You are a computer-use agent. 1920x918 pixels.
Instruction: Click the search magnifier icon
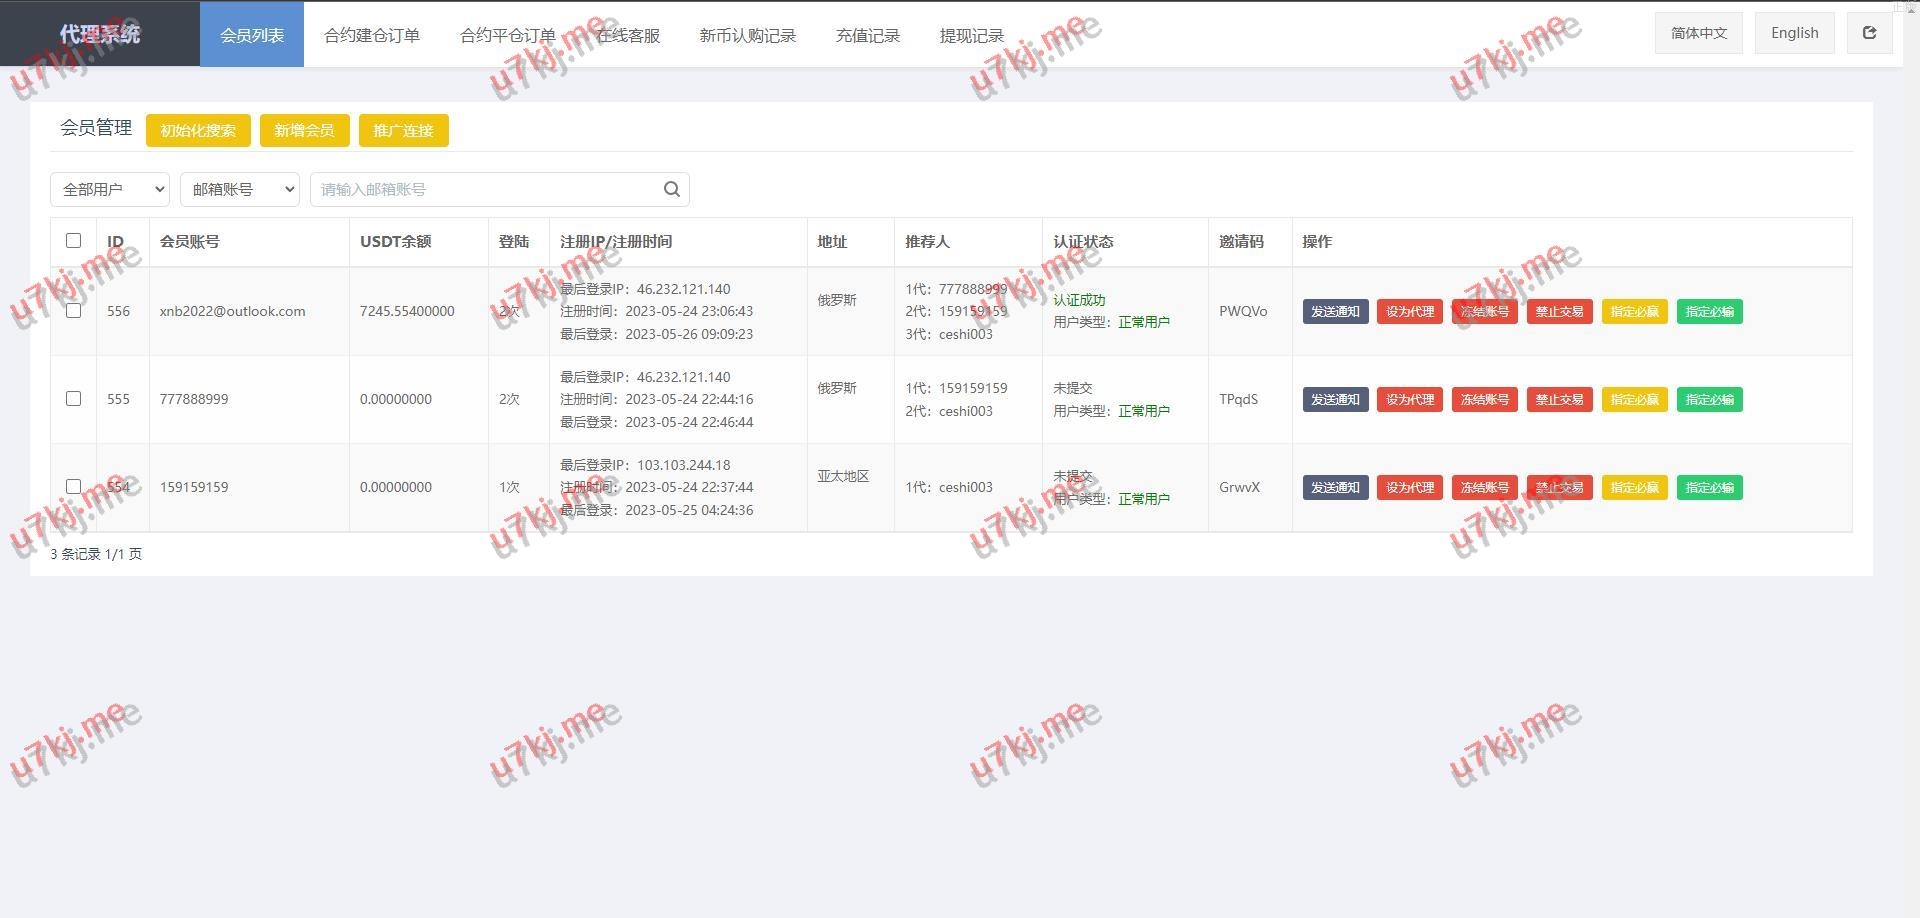671,189
